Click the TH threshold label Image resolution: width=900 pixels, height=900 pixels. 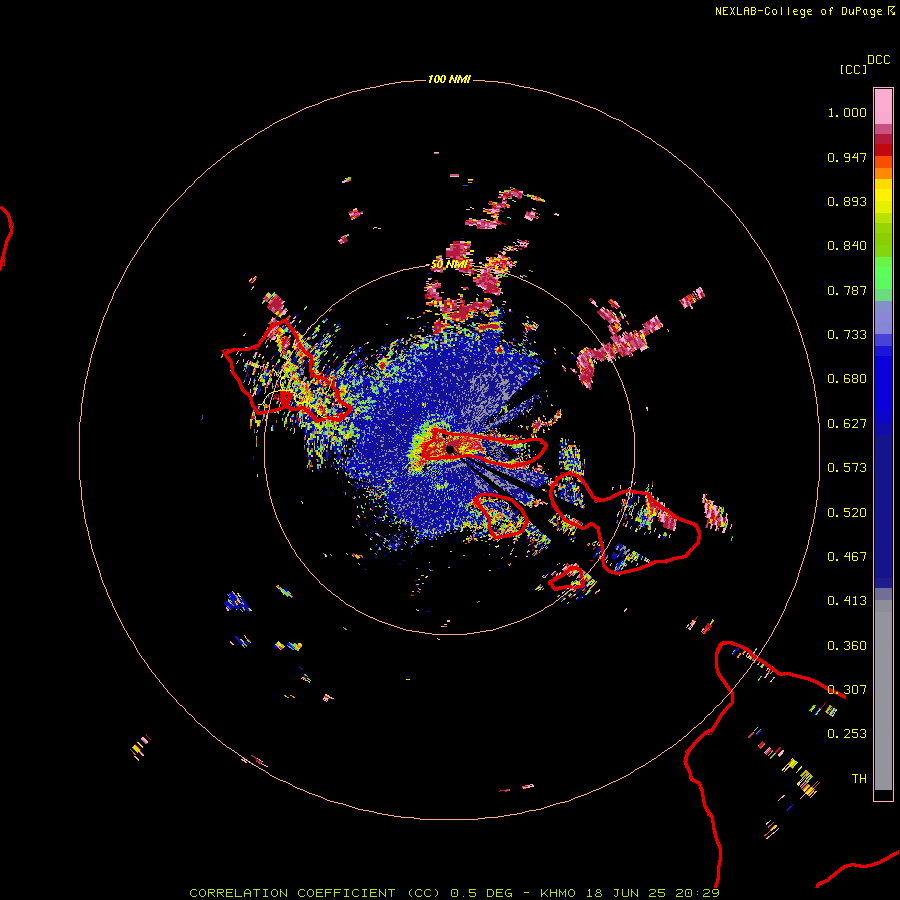click(x=859, y=779)
